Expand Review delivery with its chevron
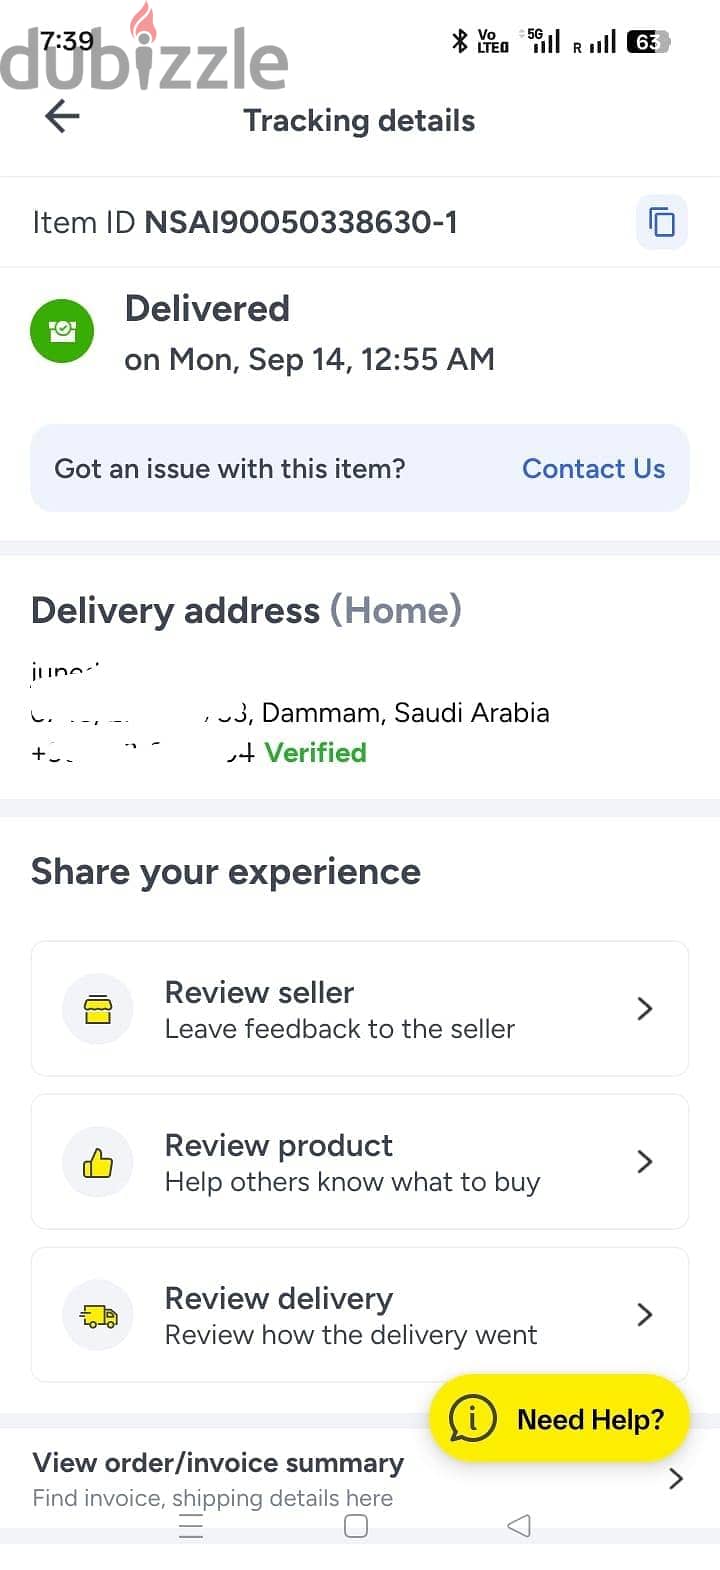720x1570 pixels. 645,1315
